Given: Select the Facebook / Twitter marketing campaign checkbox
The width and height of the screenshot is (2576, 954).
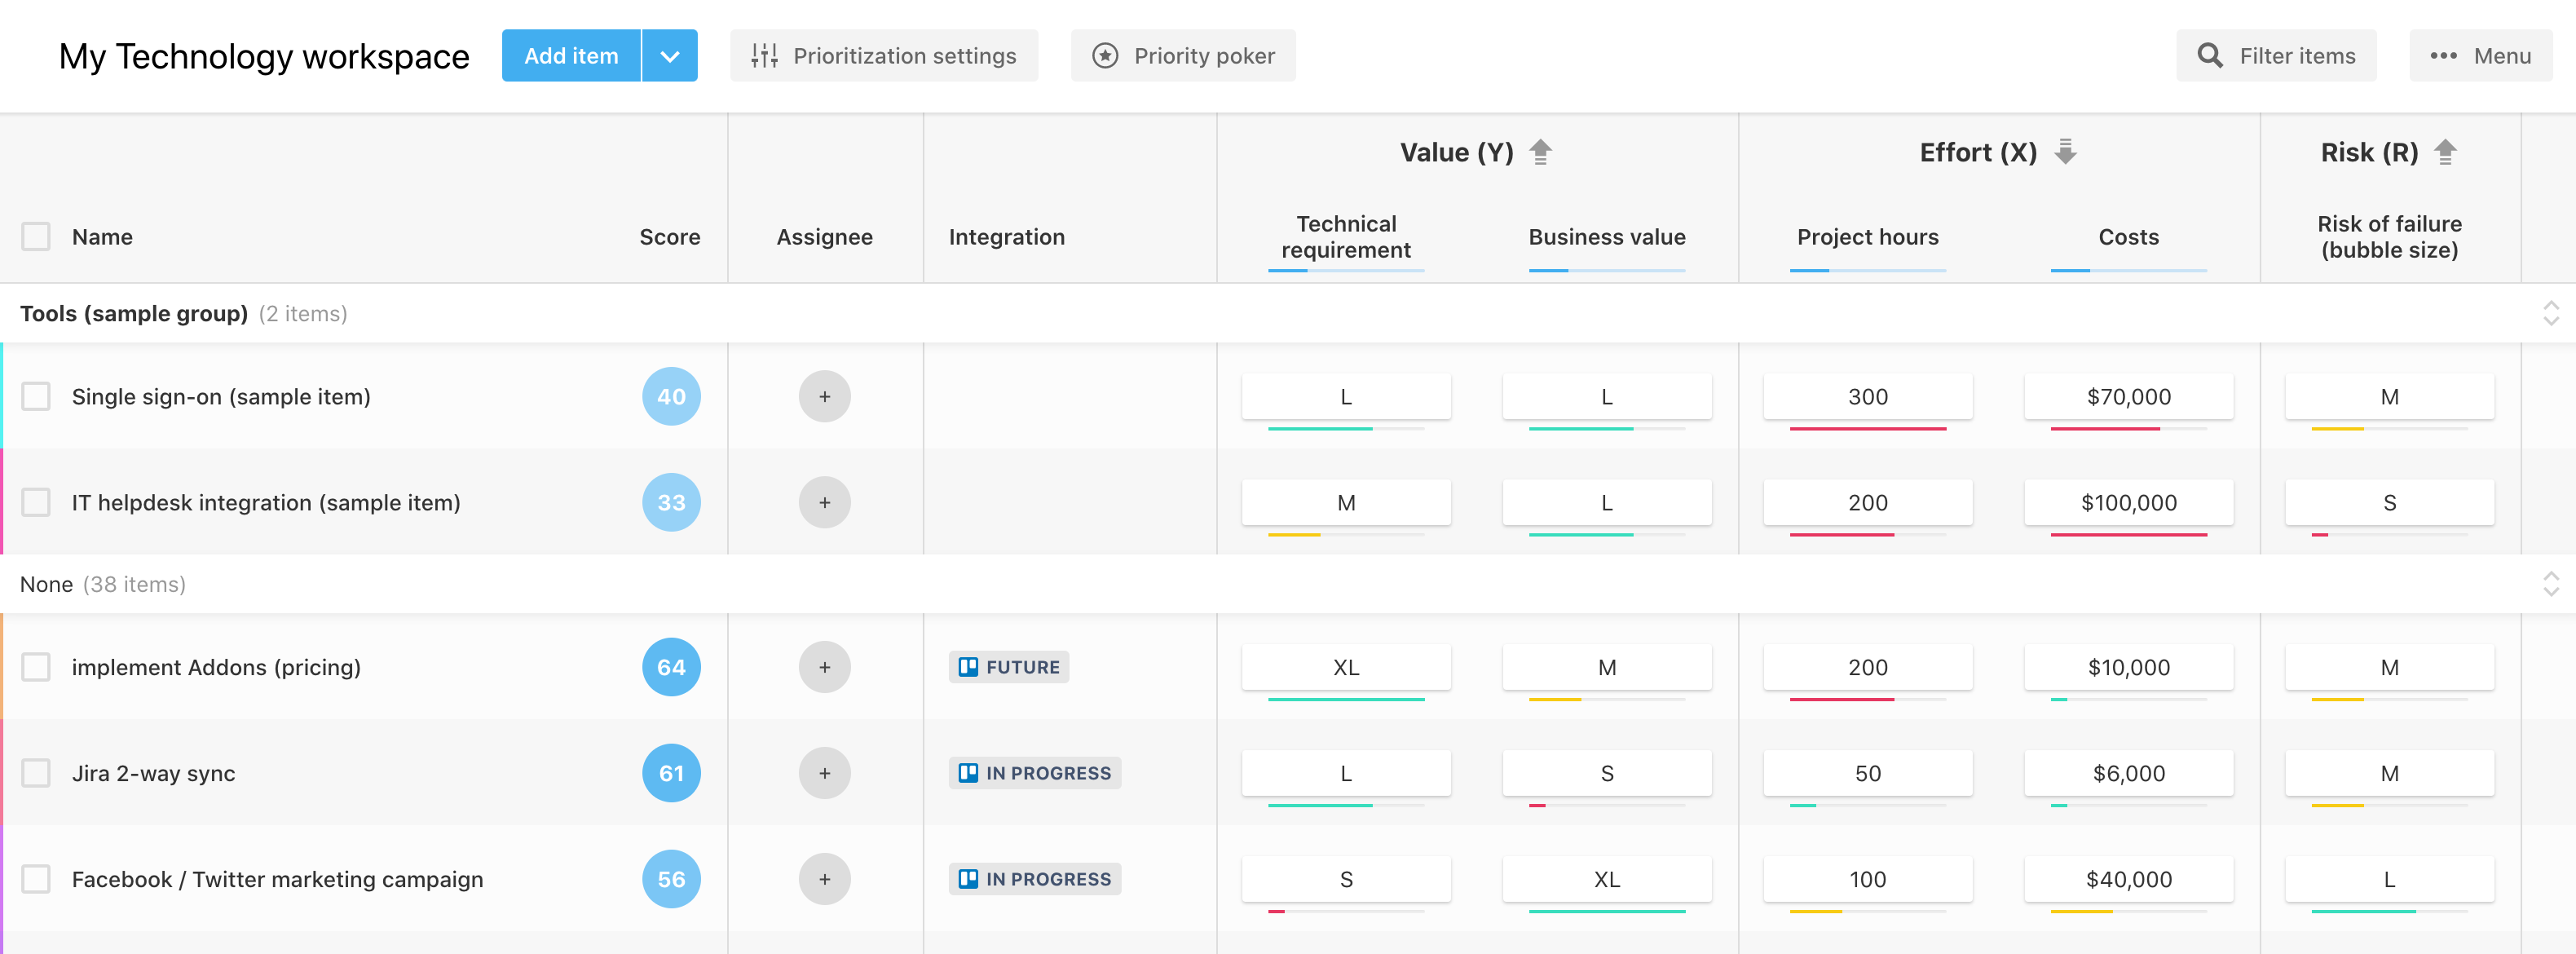Looking at the screenshot, I should [36, 879].
